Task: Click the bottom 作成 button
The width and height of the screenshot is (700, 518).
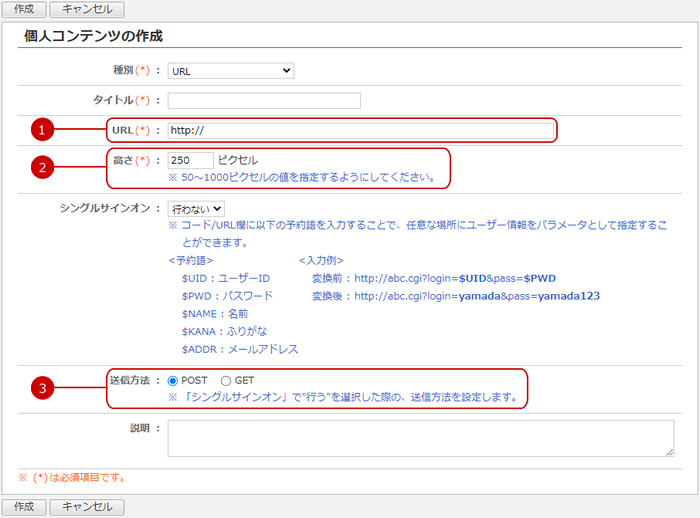Action: click(23, 507)
